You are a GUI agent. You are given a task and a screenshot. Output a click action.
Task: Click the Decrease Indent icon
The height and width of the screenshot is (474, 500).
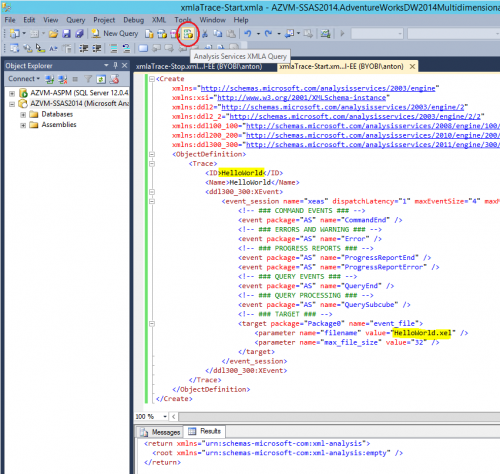click(83, 49)
